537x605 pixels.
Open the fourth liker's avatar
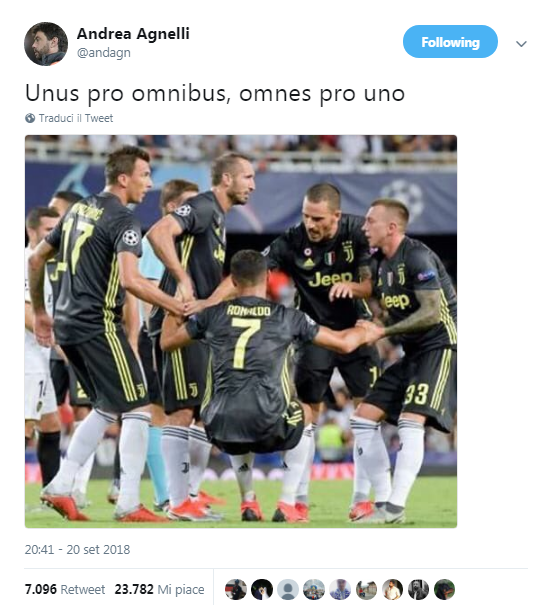click(x=314, y=589)
